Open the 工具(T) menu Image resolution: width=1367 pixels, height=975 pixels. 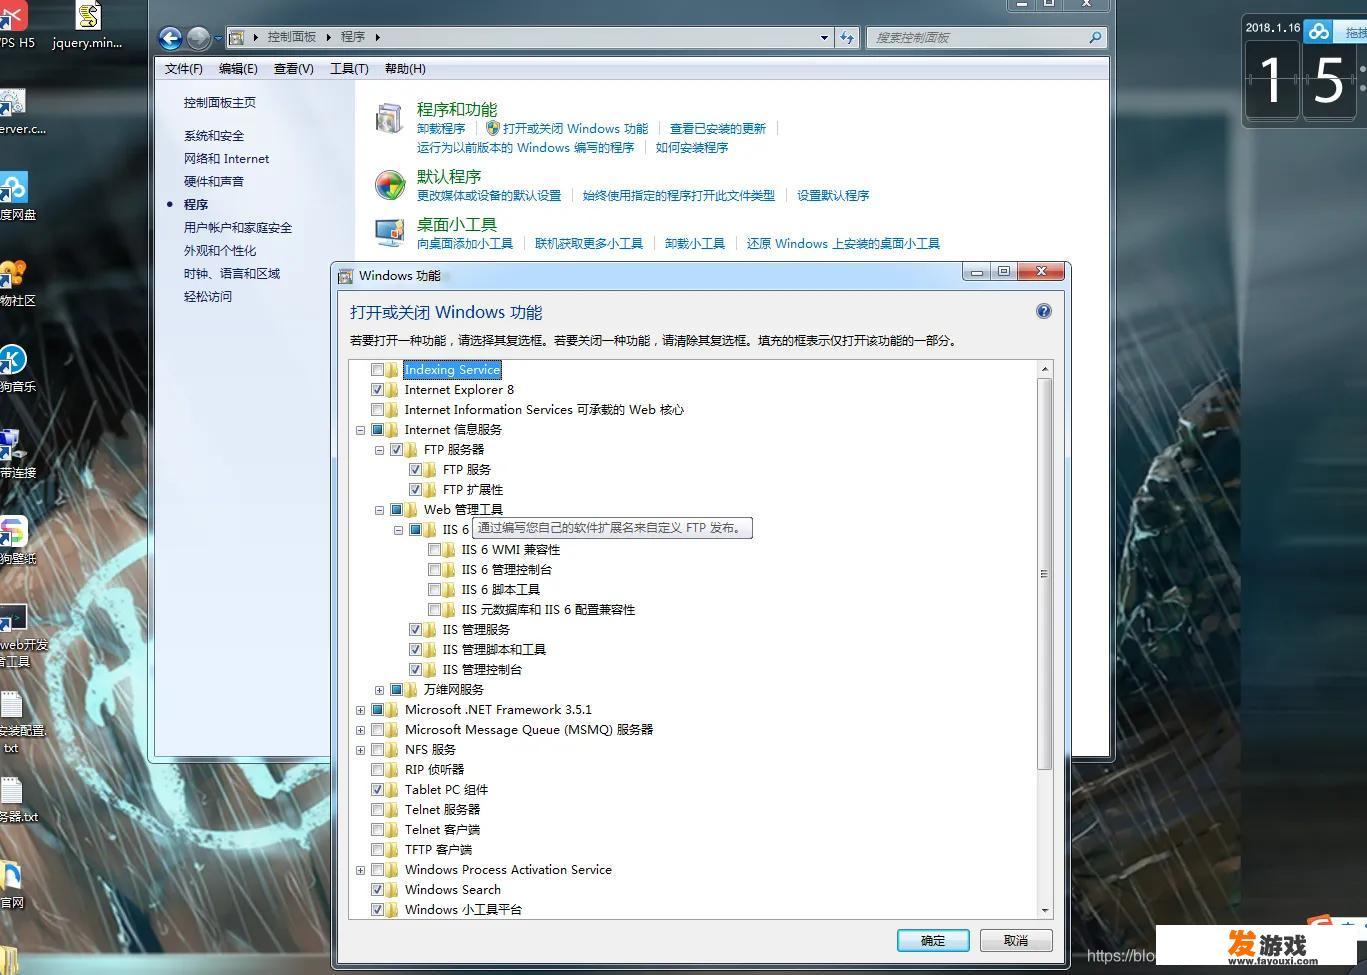tap(349, 69)
